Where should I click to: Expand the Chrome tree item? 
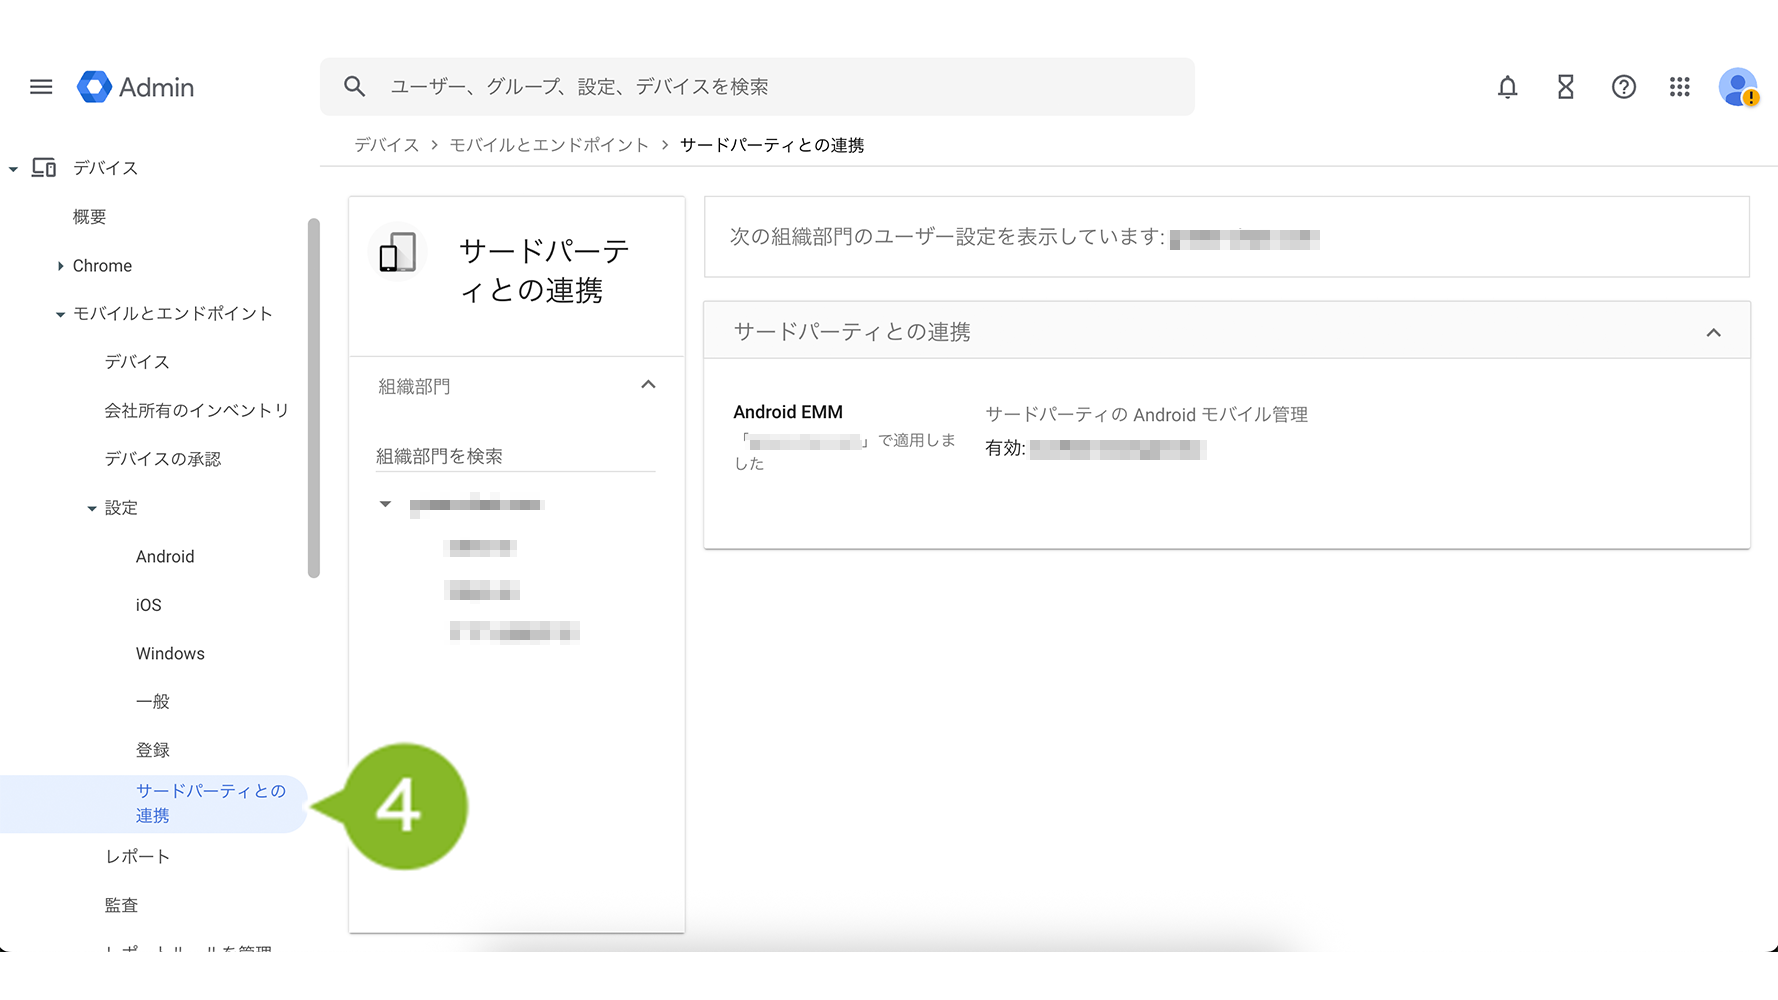tap(61, 266)
